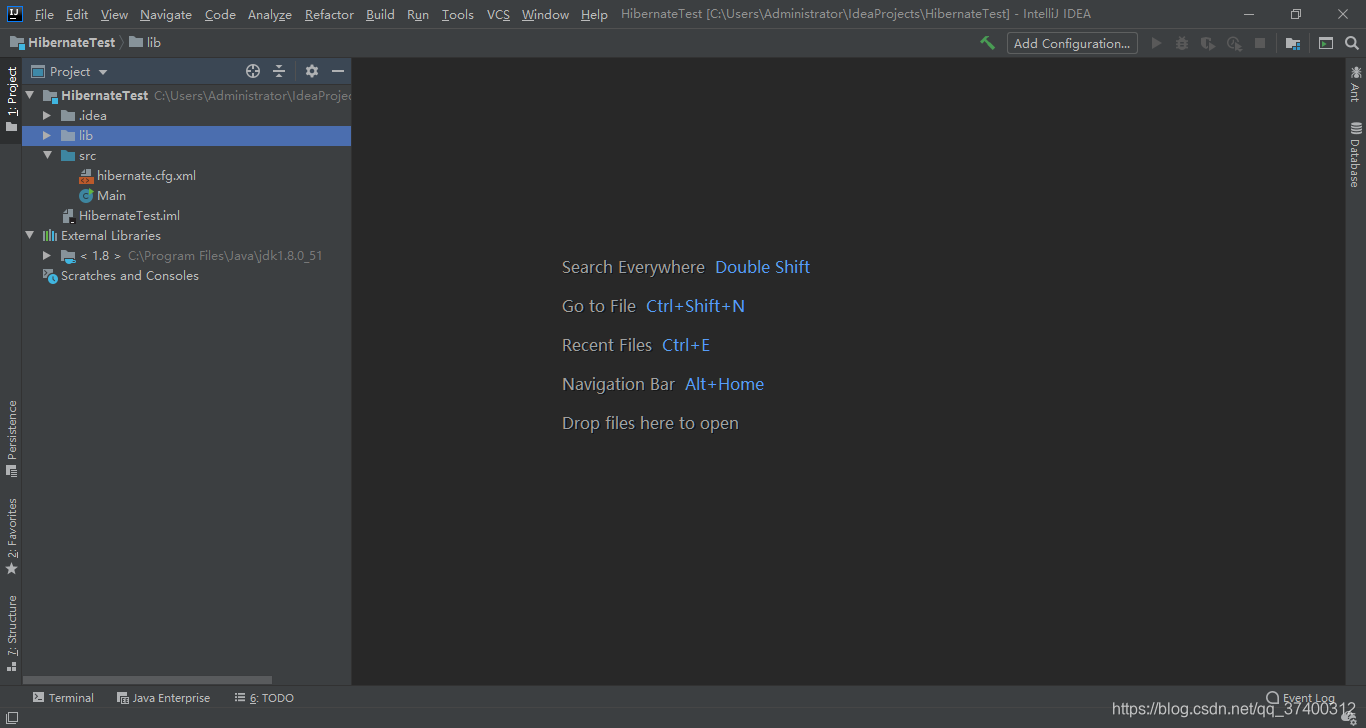Click the JDK 1.8 library folder icon

tap(68, 256)
